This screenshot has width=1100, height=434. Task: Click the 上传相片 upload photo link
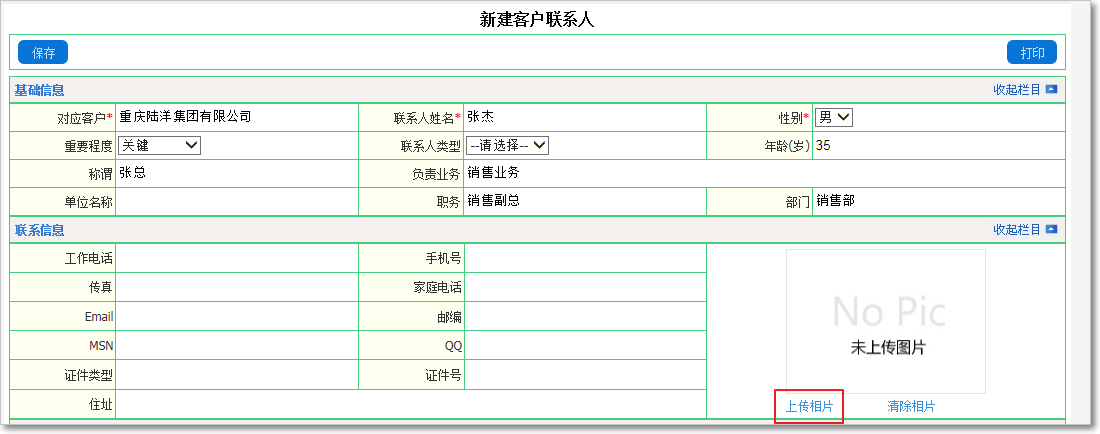pyautogui.click(x=809, y=407)
